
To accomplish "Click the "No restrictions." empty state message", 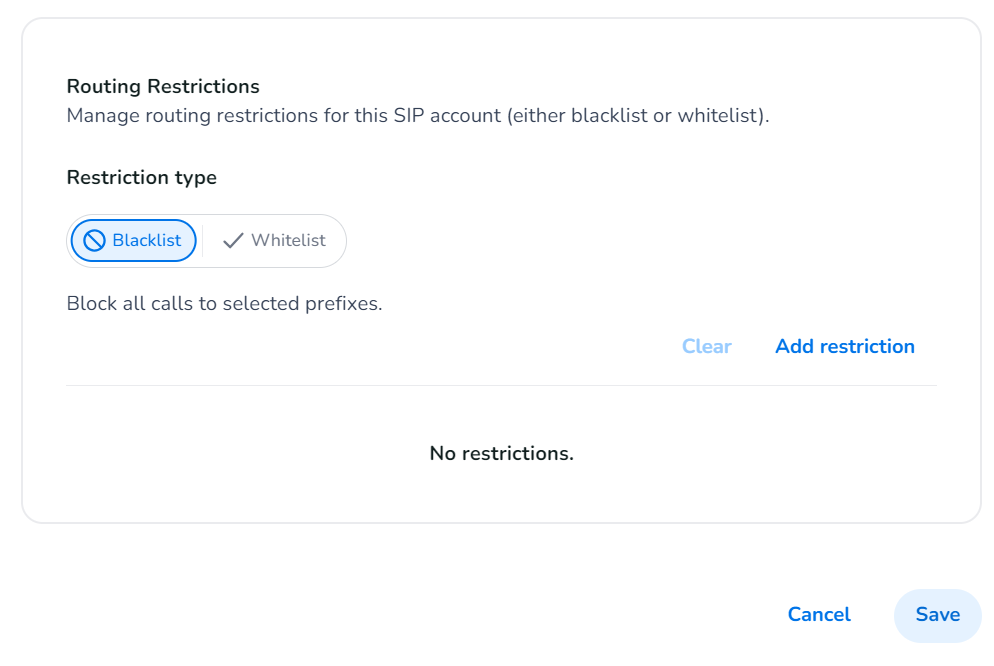I will pos(501,453).
